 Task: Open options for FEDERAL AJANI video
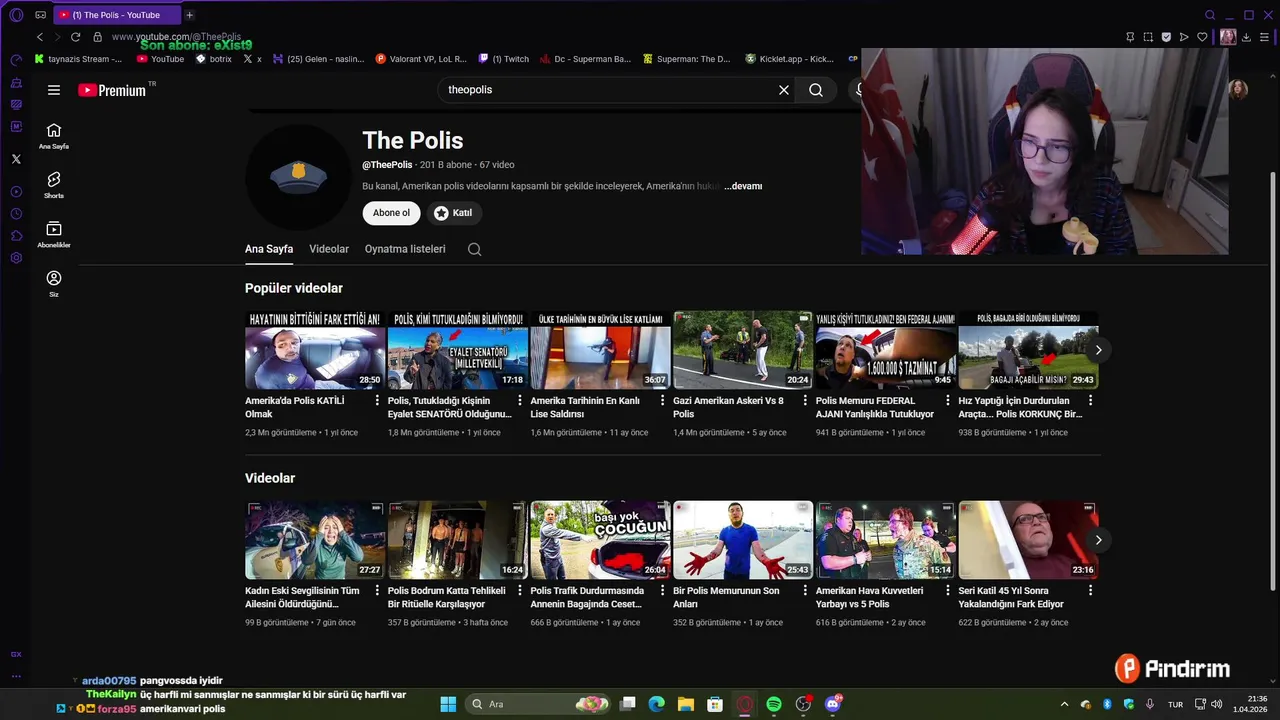tap(948, 401)
